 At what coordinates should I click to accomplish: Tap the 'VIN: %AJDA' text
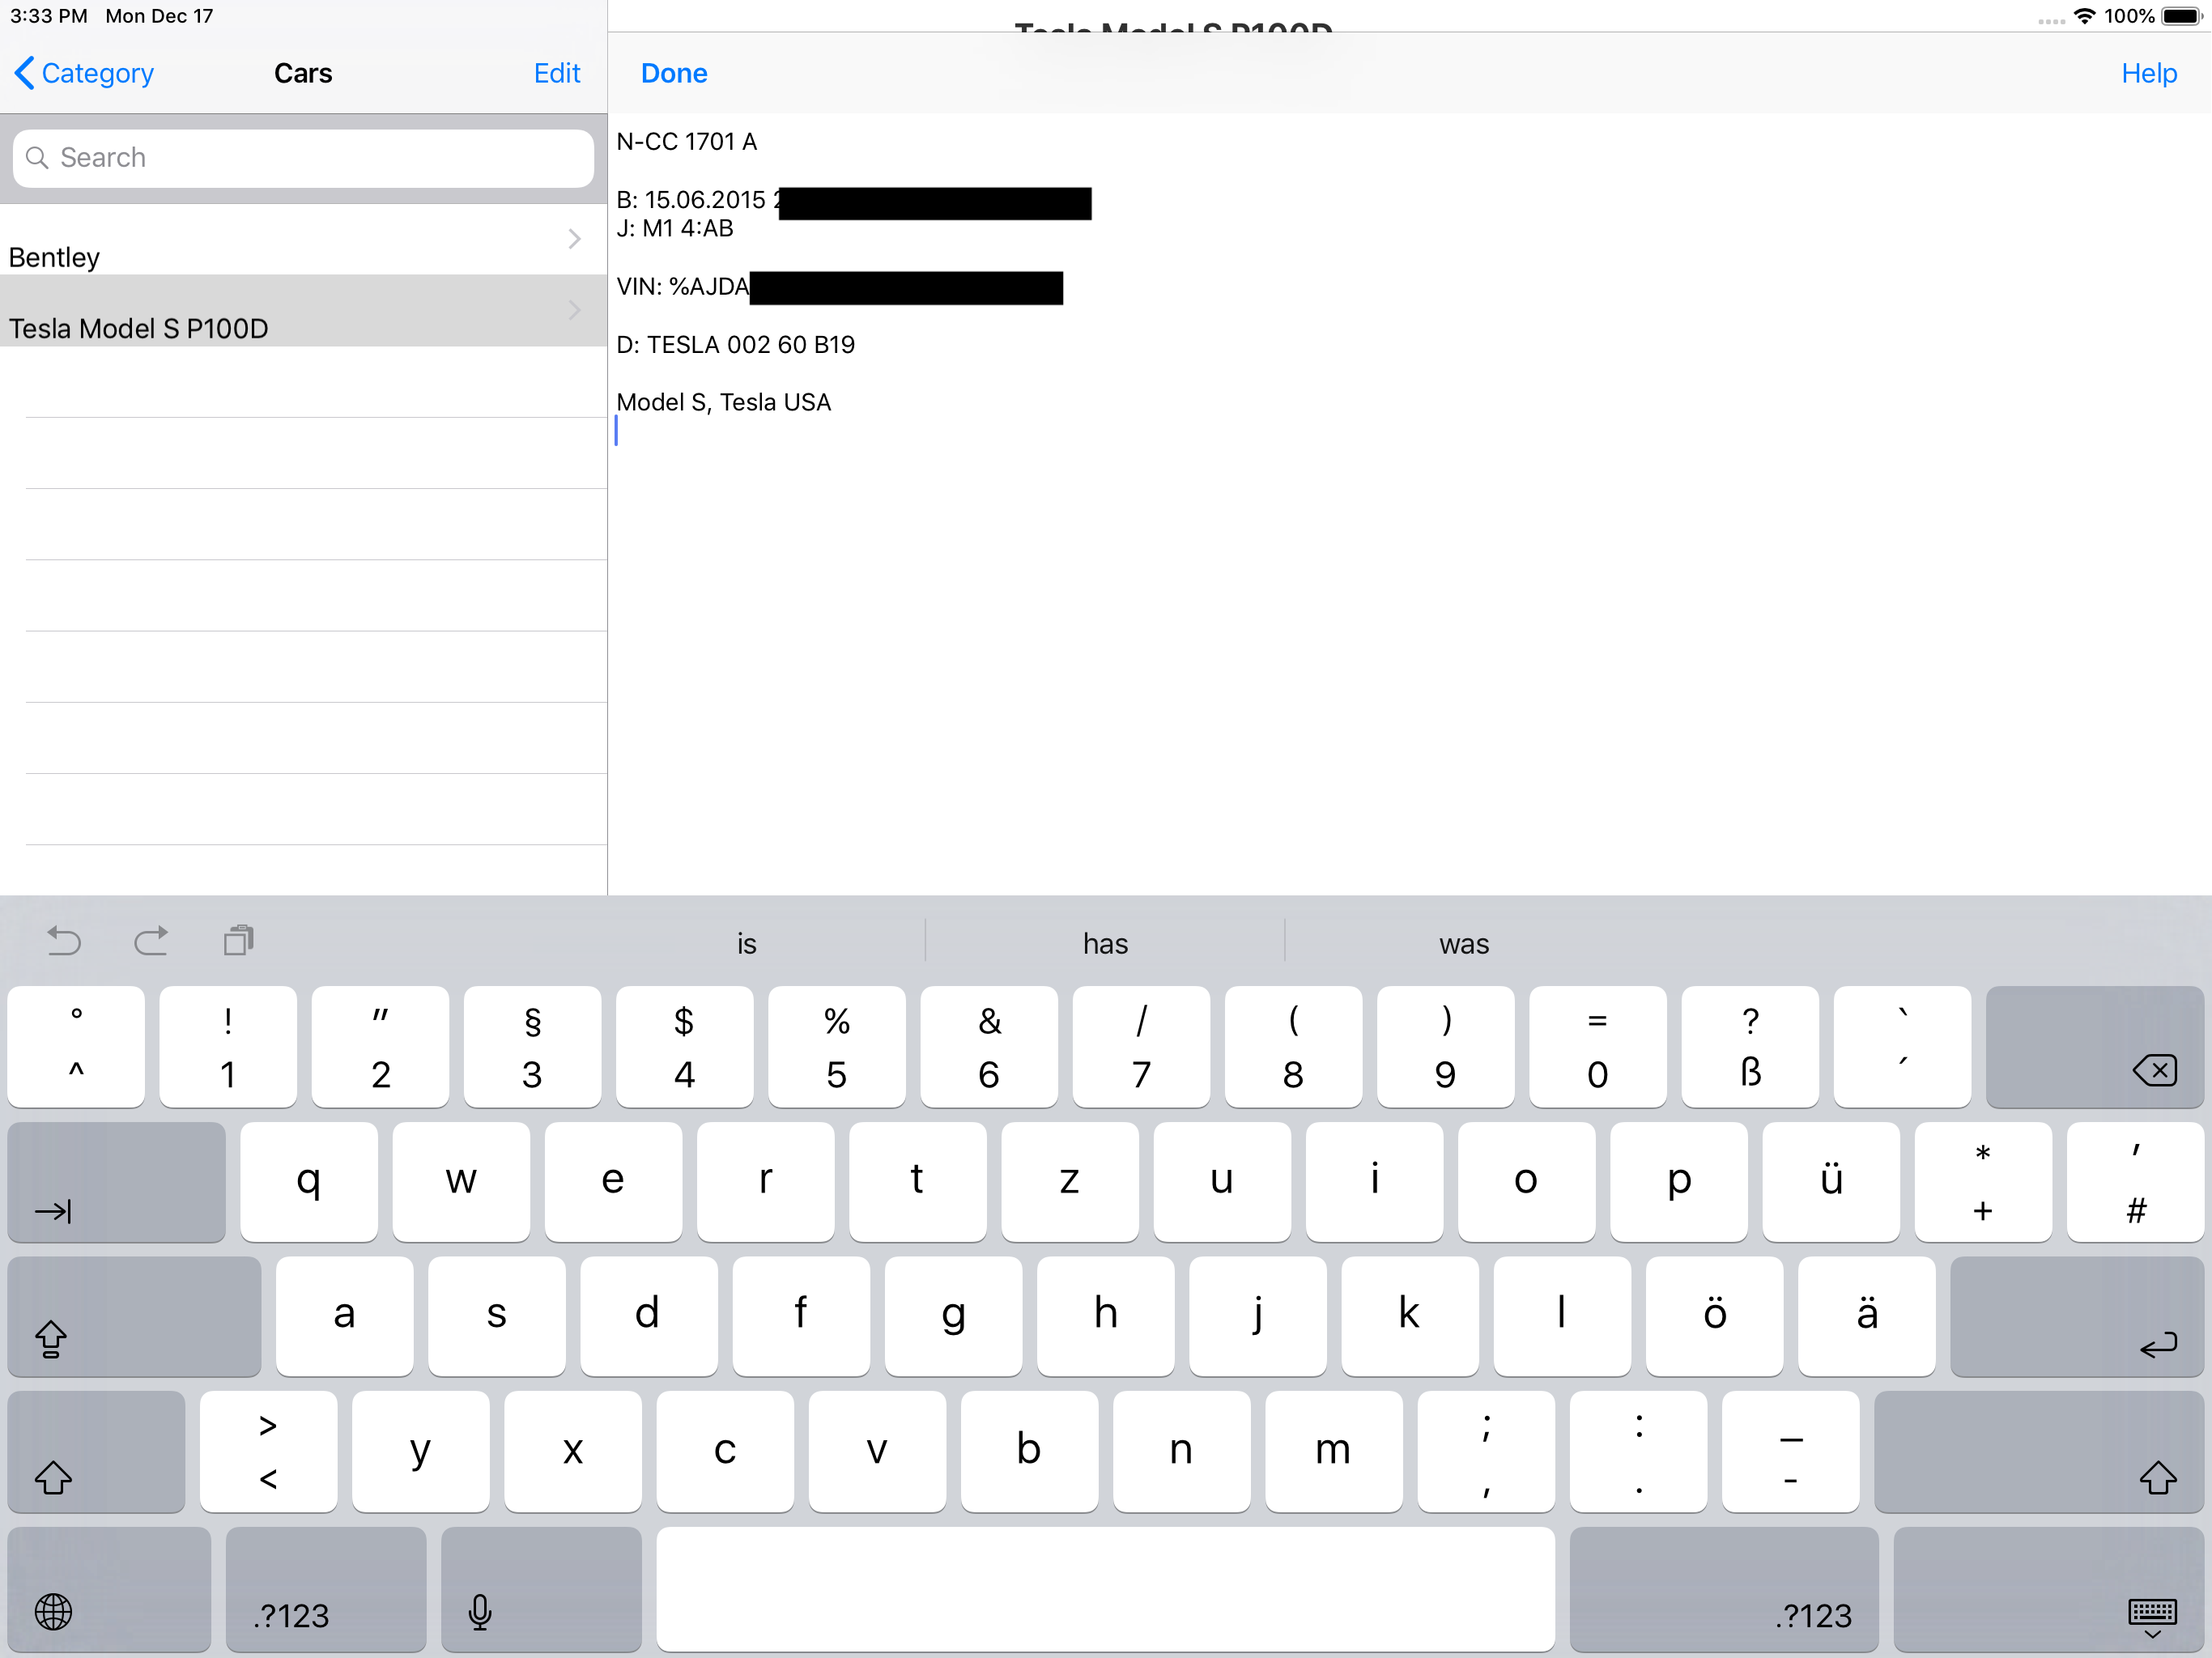[683, 287]
